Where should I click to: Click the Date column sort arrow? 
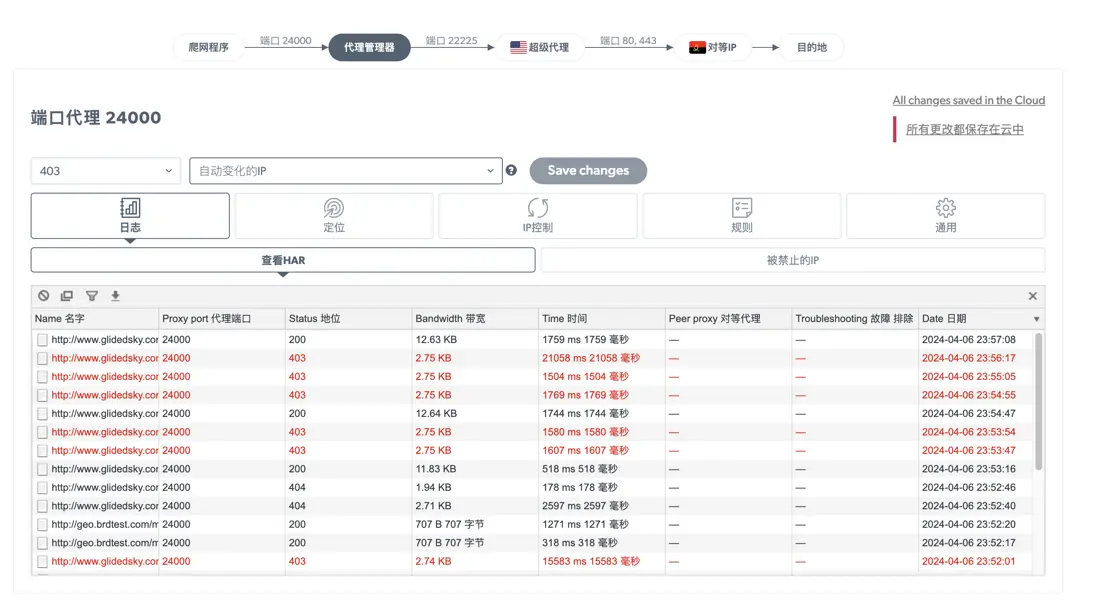(1036, 319)
